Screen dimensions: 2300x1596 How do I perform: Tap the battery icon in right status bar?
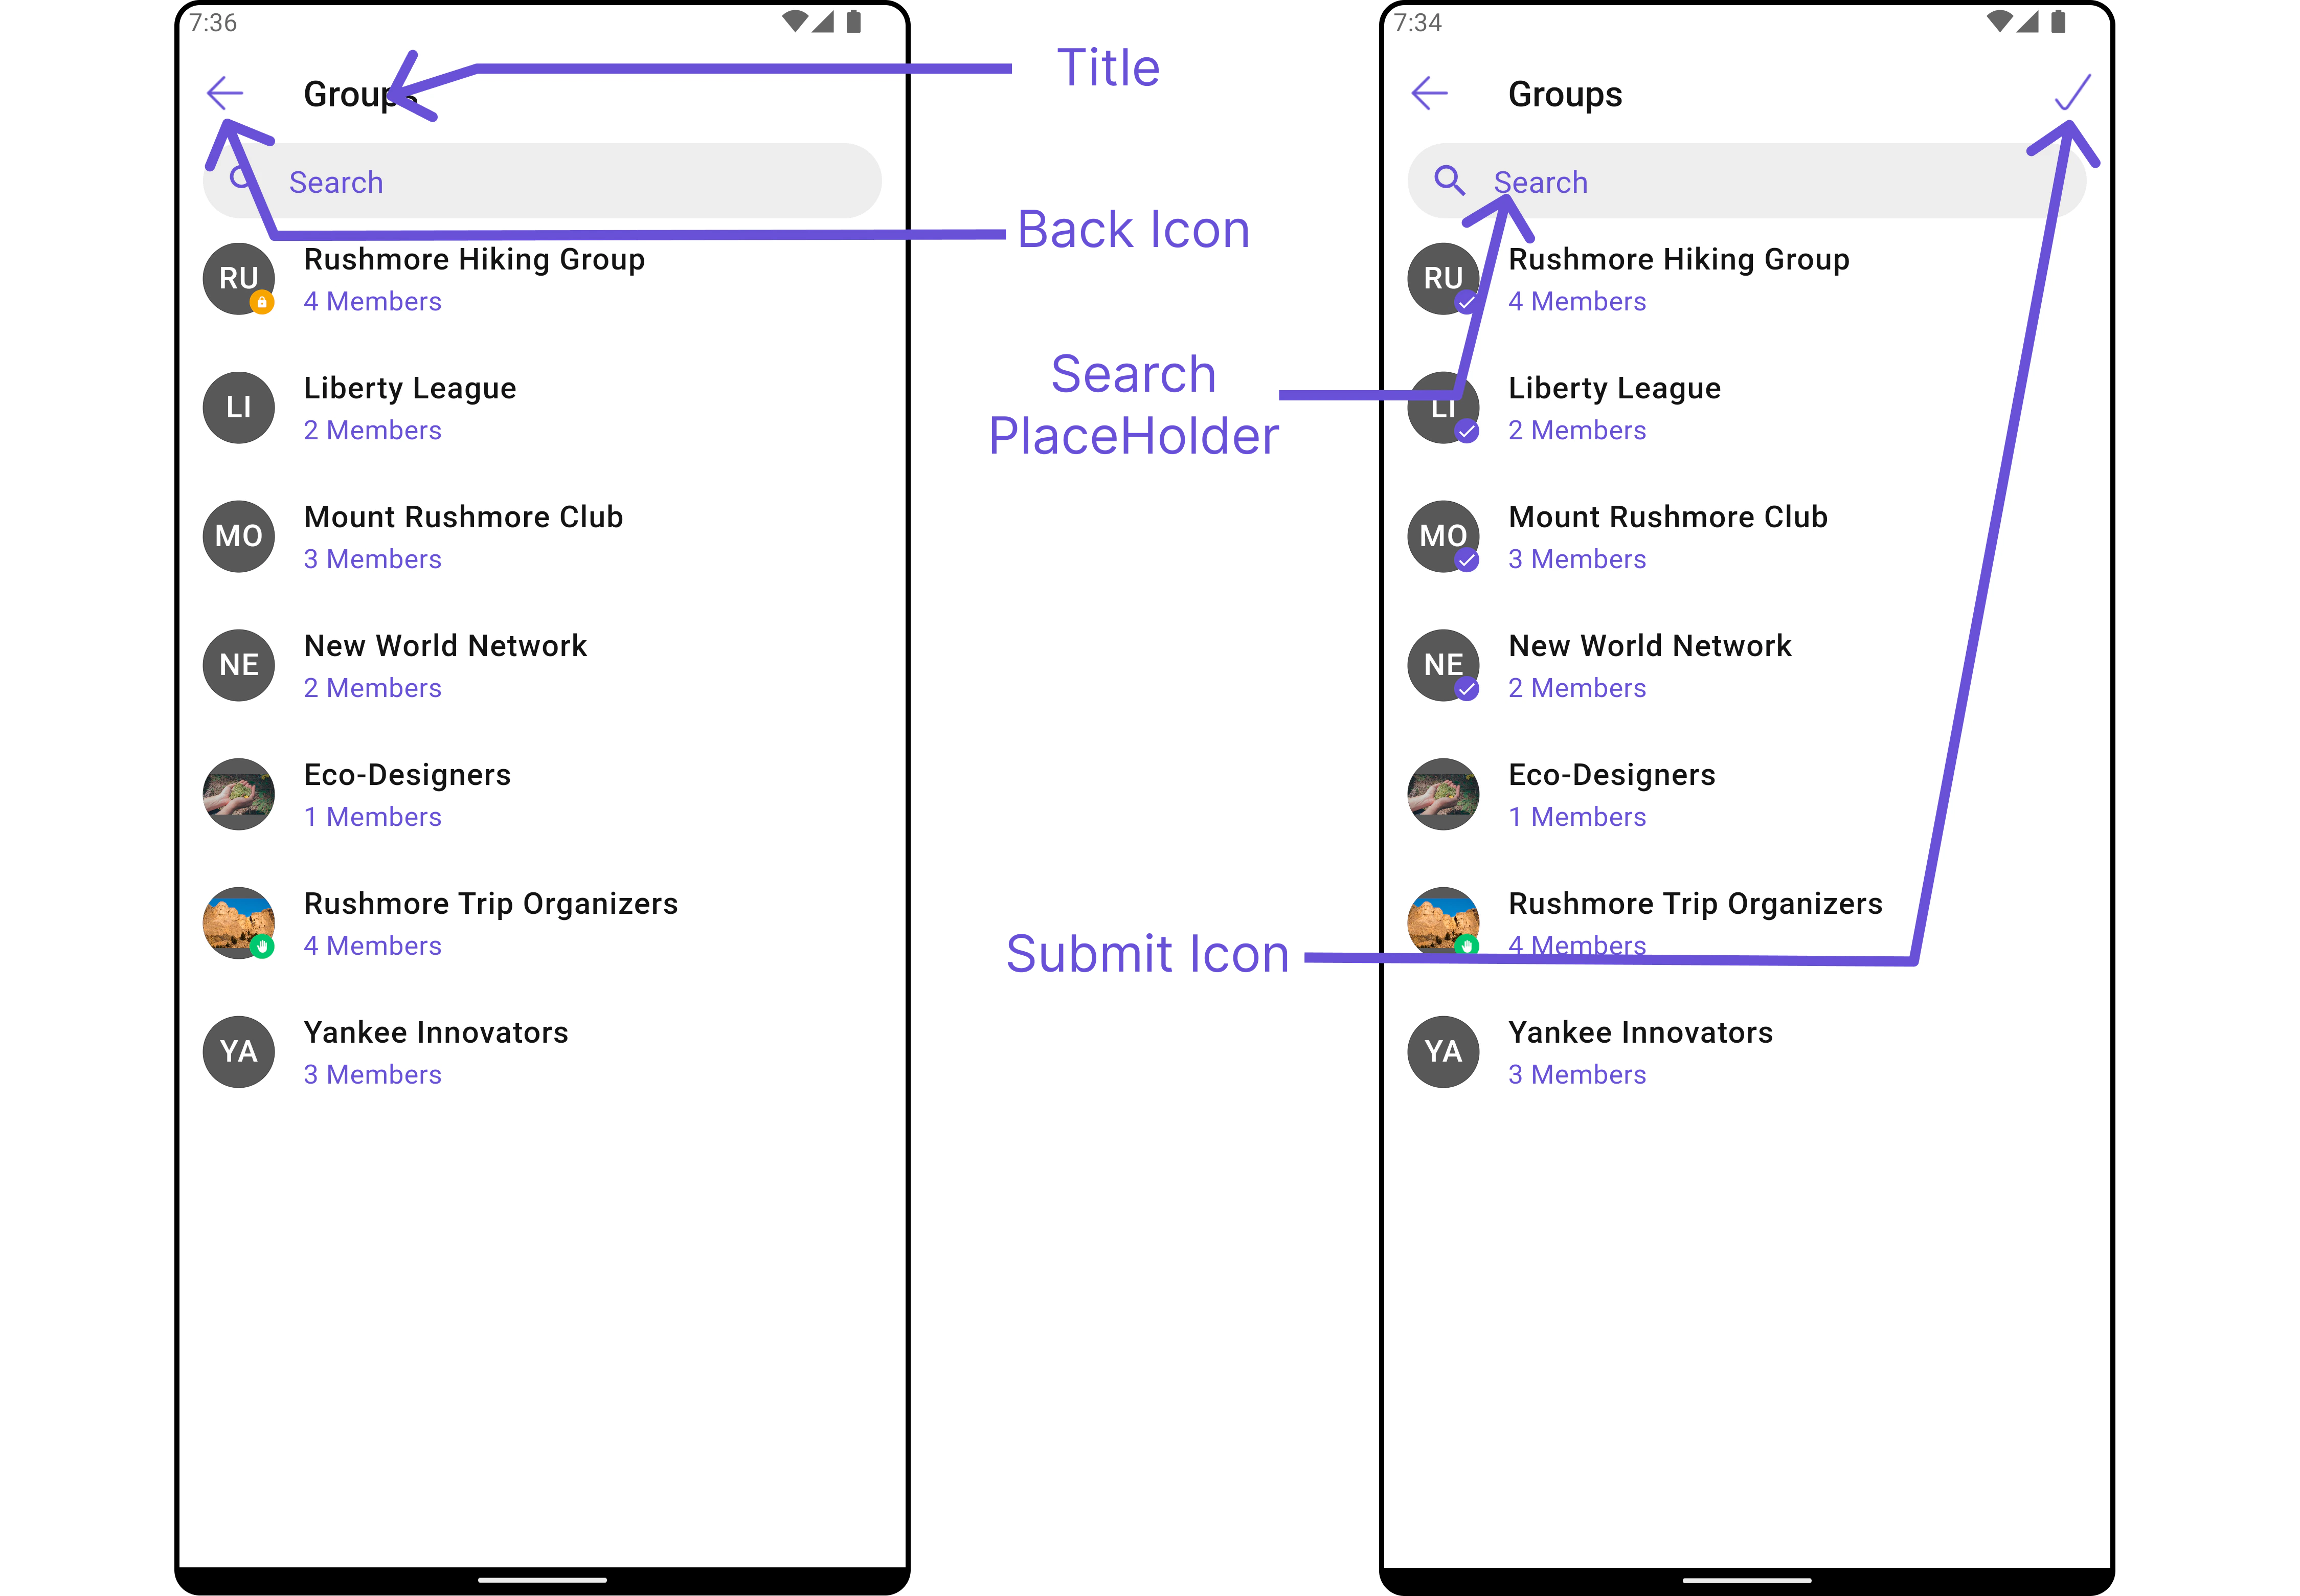[2058, 22]
